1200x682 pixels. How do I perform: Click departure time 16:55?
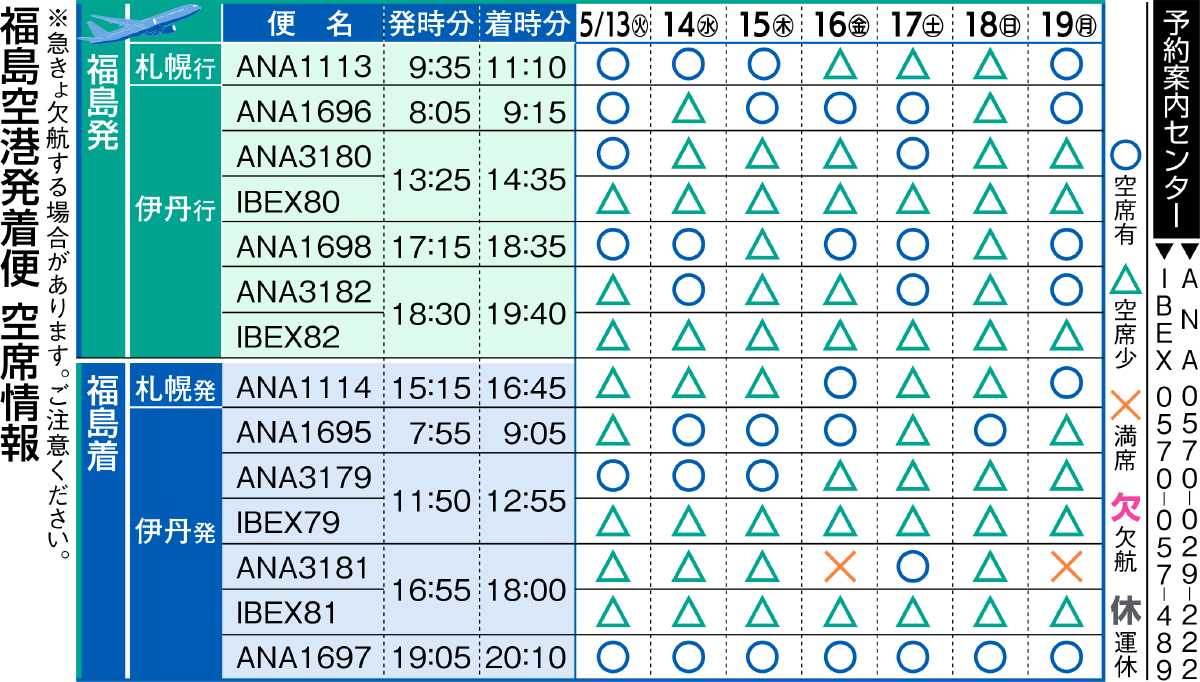pyautogui.click(x=430, y=589)
